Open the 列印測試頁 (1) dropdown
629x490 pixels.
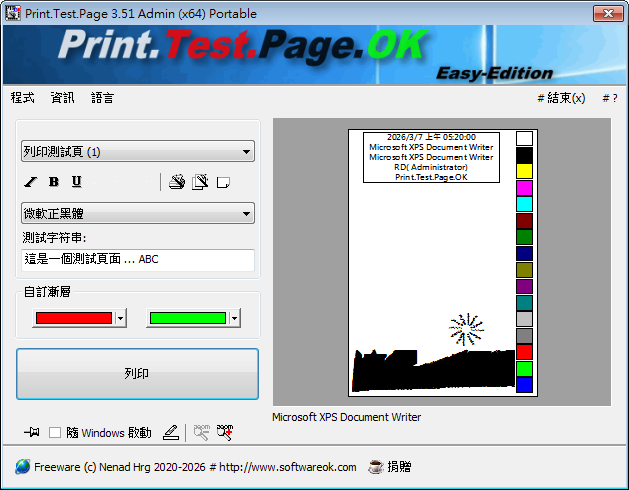tap(138, 151)
